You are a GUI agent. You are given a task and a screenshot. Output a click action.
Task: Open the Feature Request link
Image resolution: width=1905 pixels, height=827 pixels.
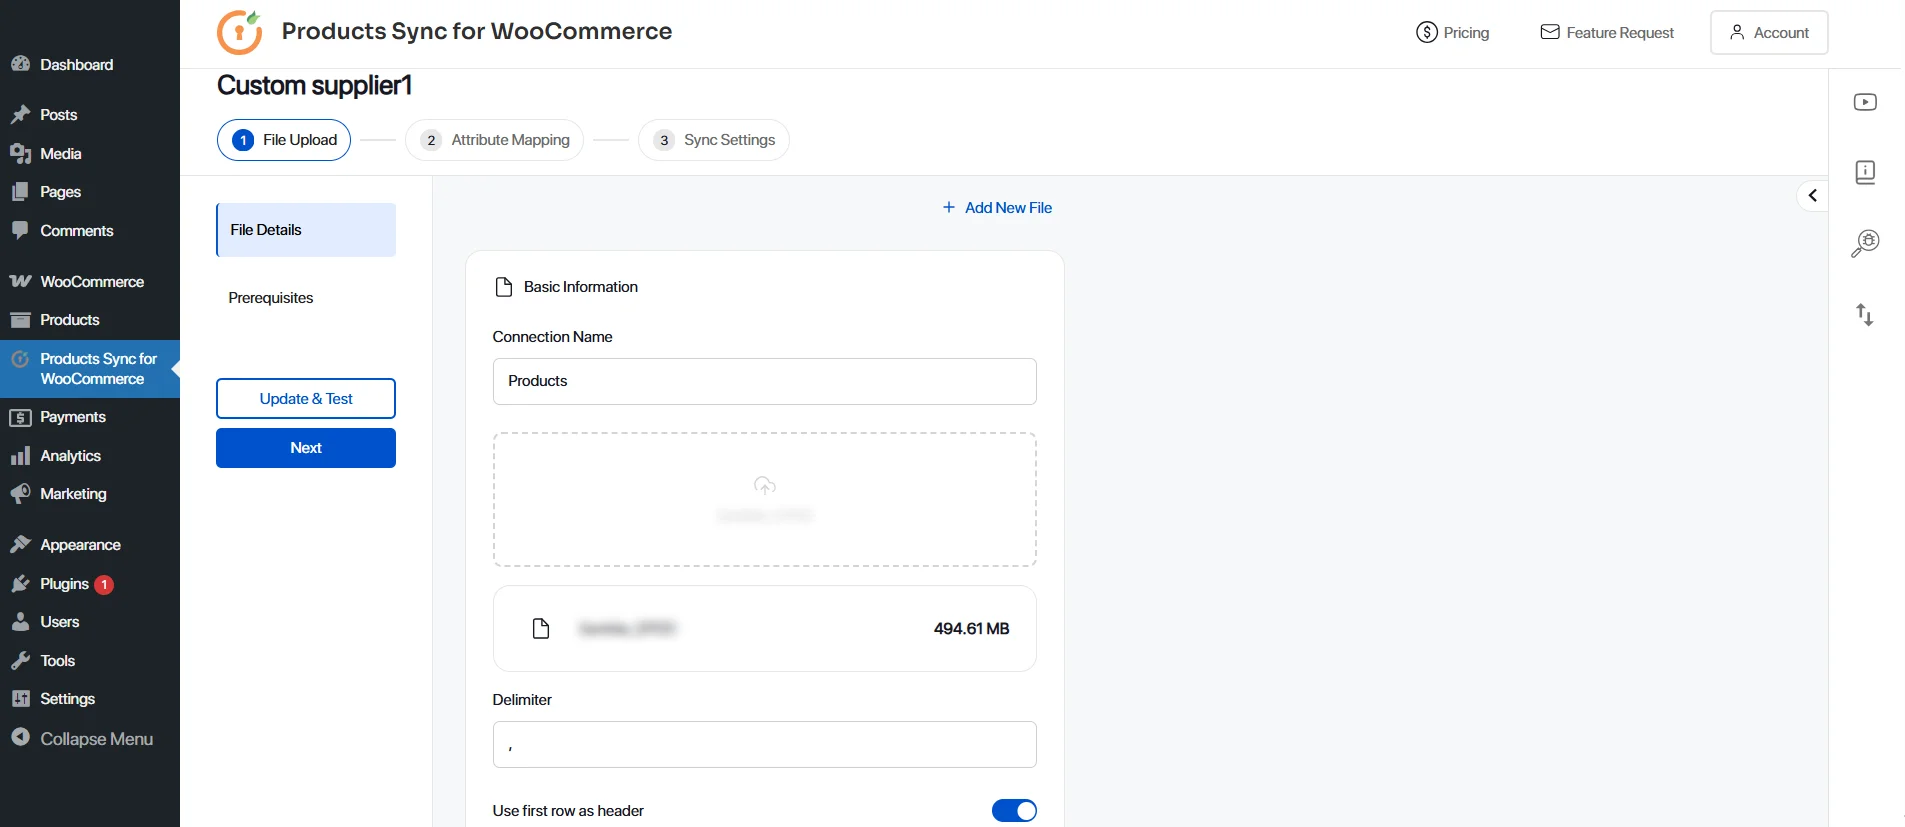point(1607,33)
